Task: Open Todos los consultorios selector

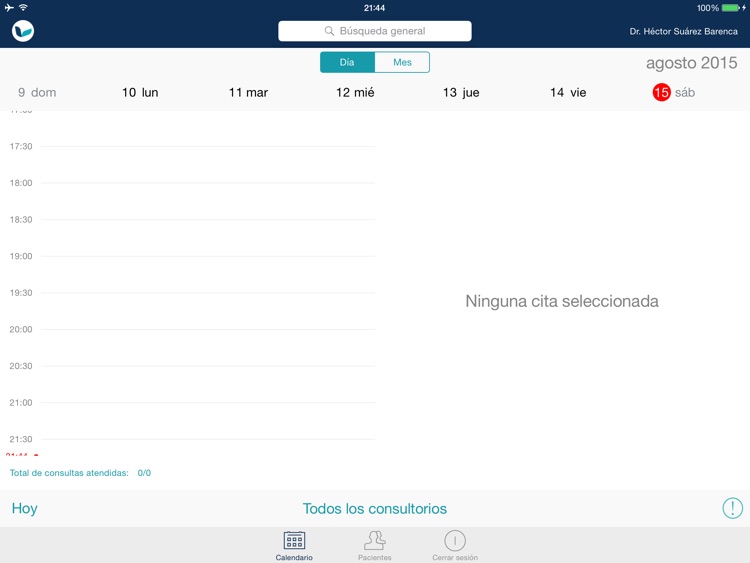Action: pos(375,508)
